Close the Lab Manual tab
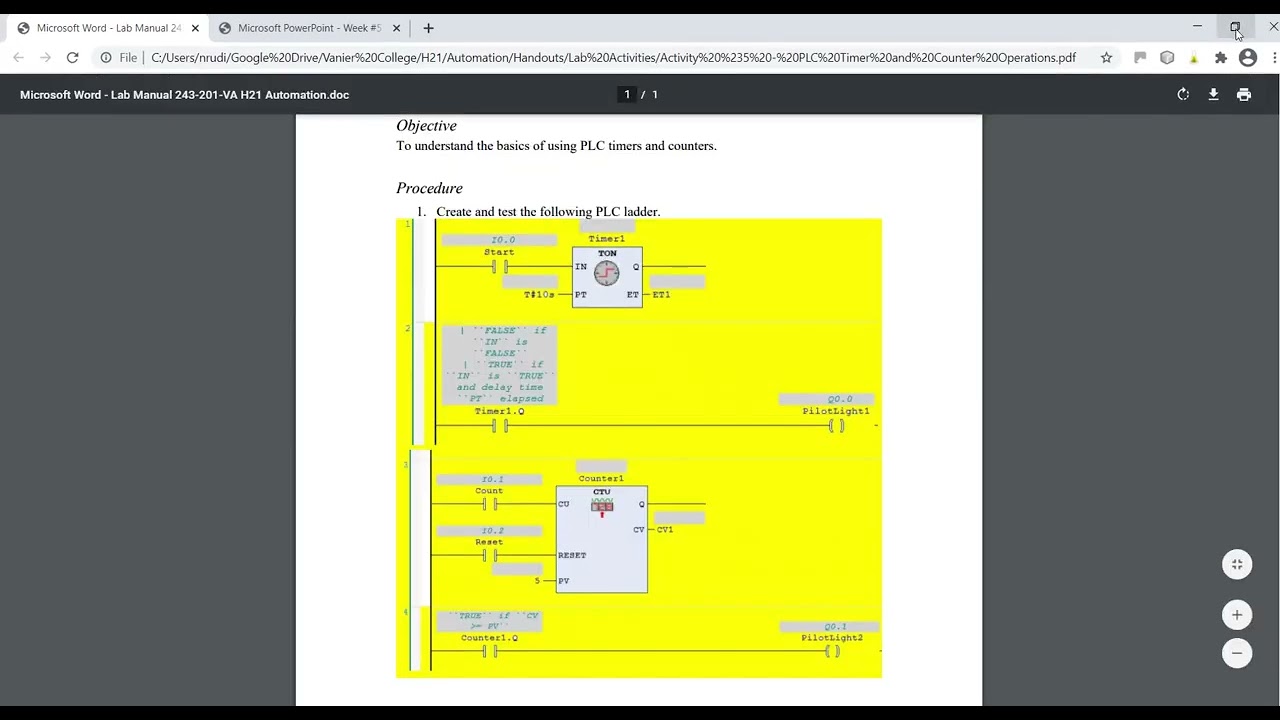This screenshot has width=1280, height=720. tap(195, 28)
